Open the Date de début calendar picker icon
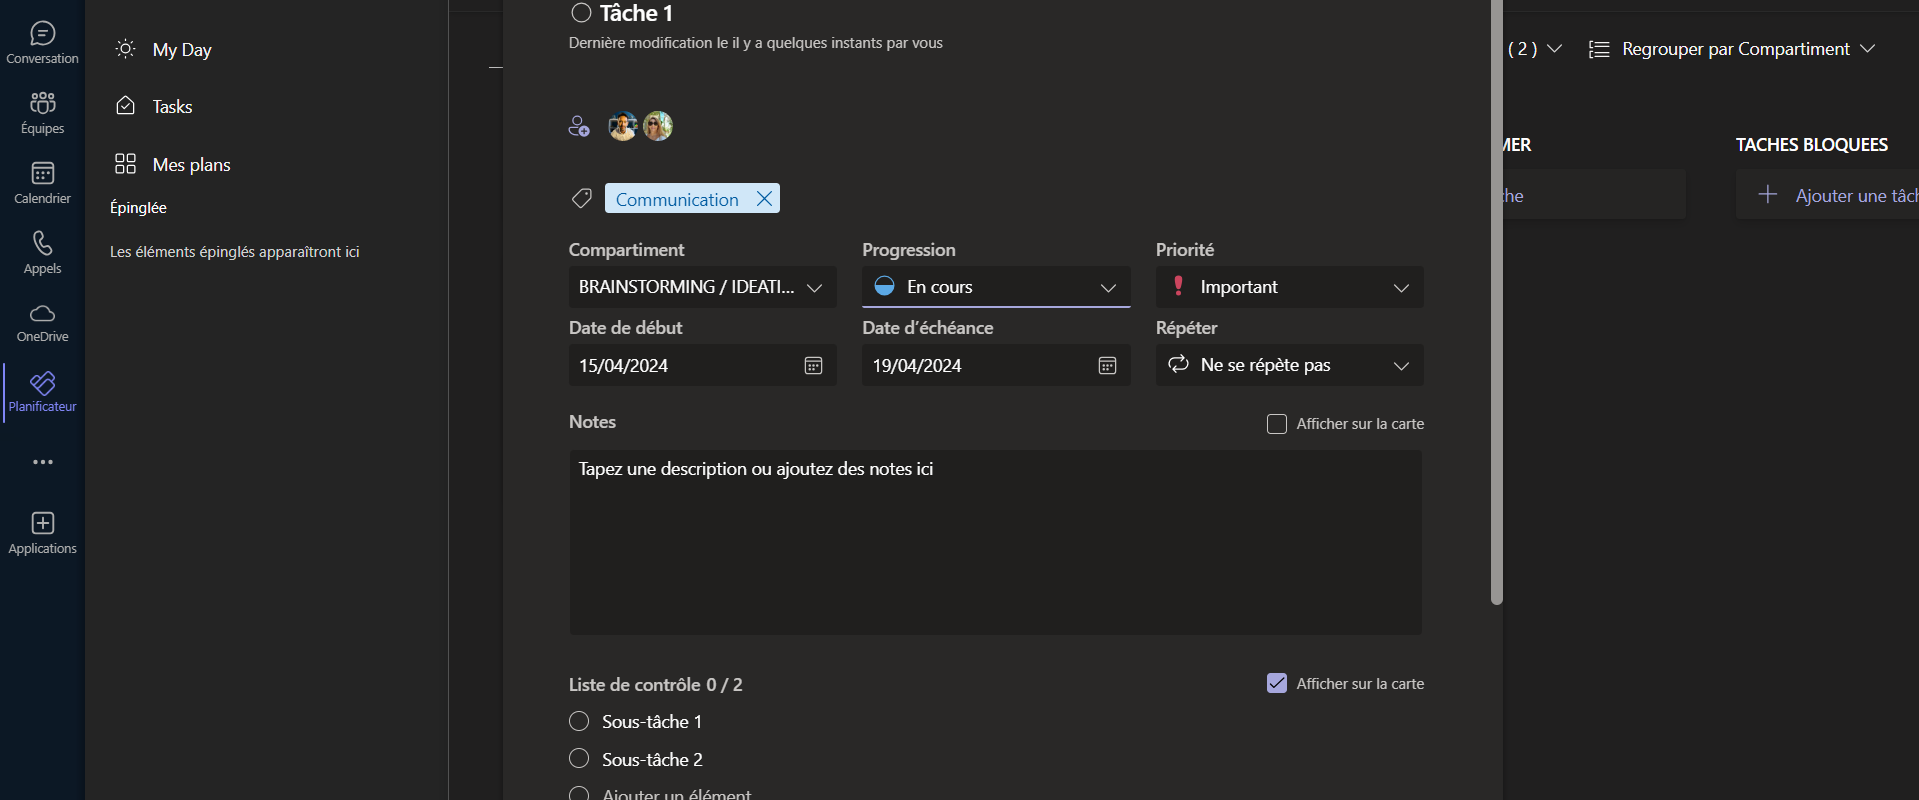Viewport: 1919px width, 800px height. [813, 366]
